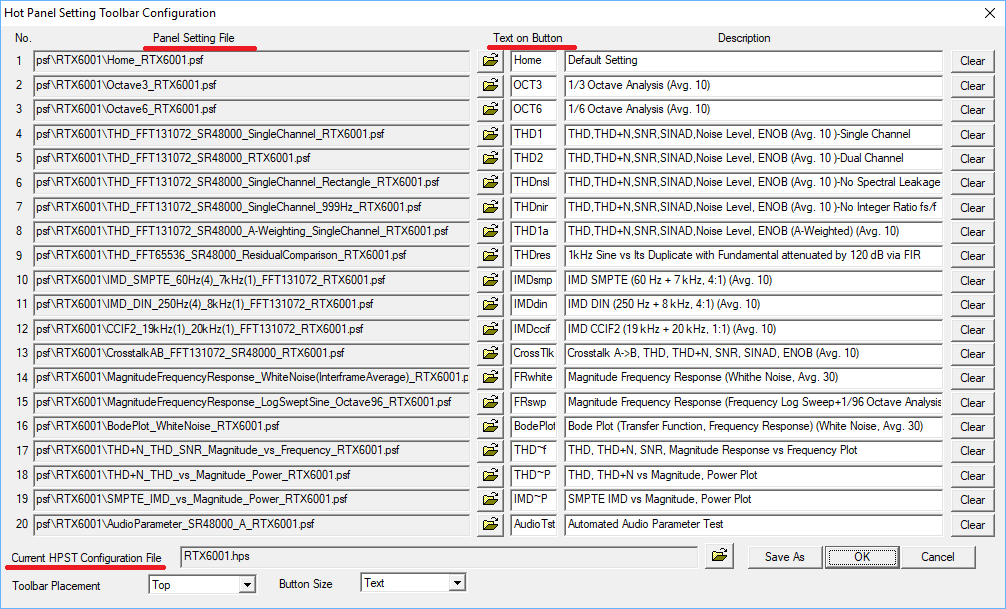Screen dimensions: 1006x609
Task: Browse file for row 4 THD1
Action: [x=490, y=135]
